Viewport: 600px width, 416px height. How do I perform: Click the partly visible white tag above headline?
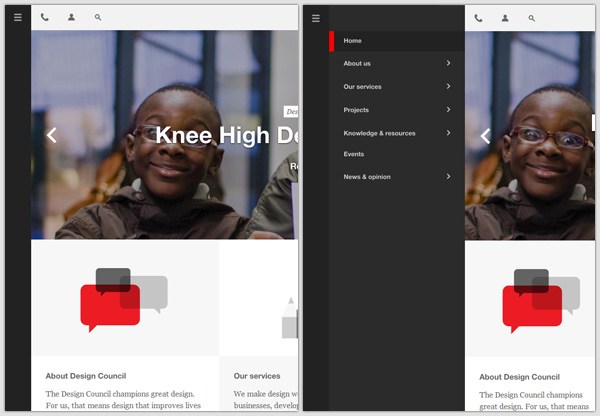[x=291, y=112]
